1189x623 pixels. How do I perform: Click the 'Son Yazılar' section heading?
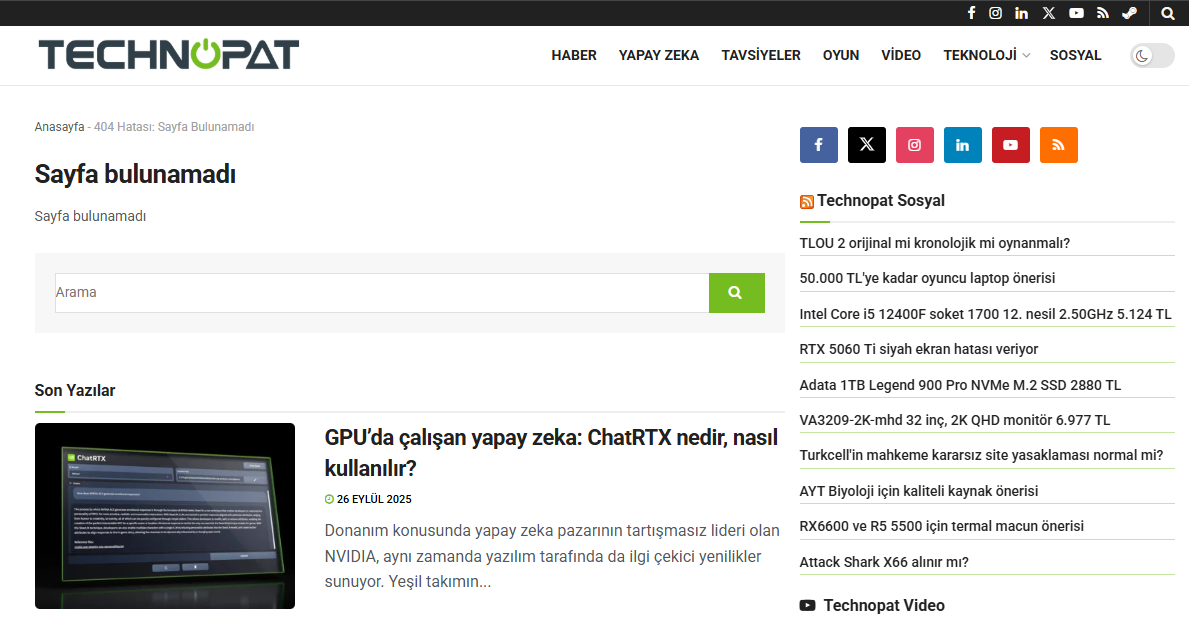75,390
